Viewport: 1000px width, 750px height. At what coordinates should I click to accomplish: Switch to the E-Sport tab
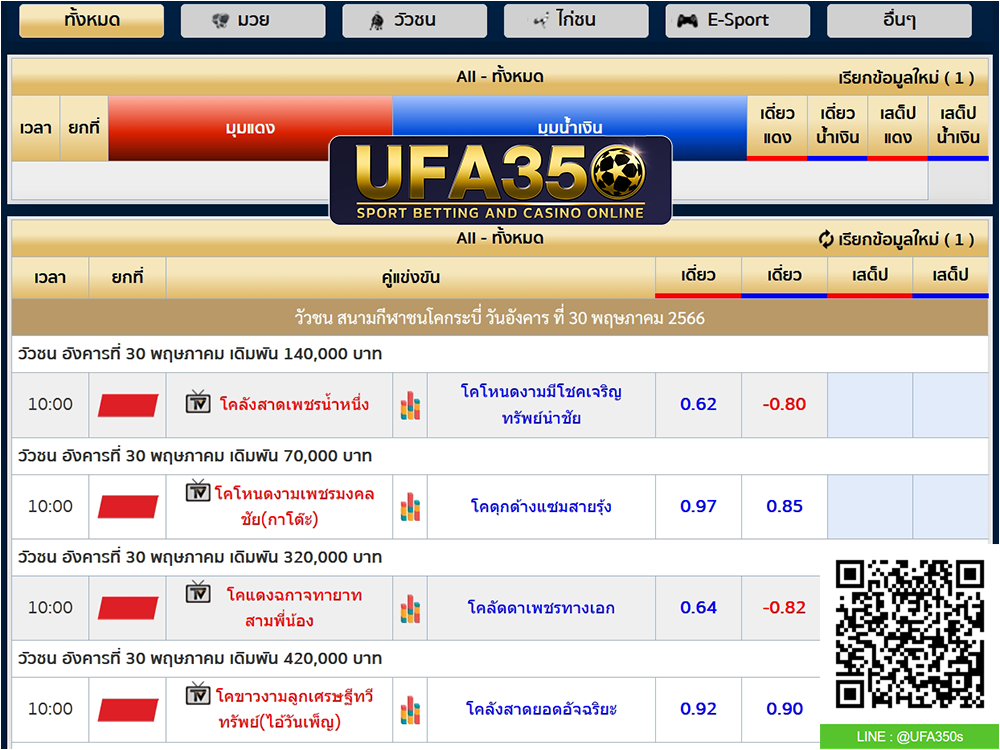pyautogui.click(x=738, y=20)
